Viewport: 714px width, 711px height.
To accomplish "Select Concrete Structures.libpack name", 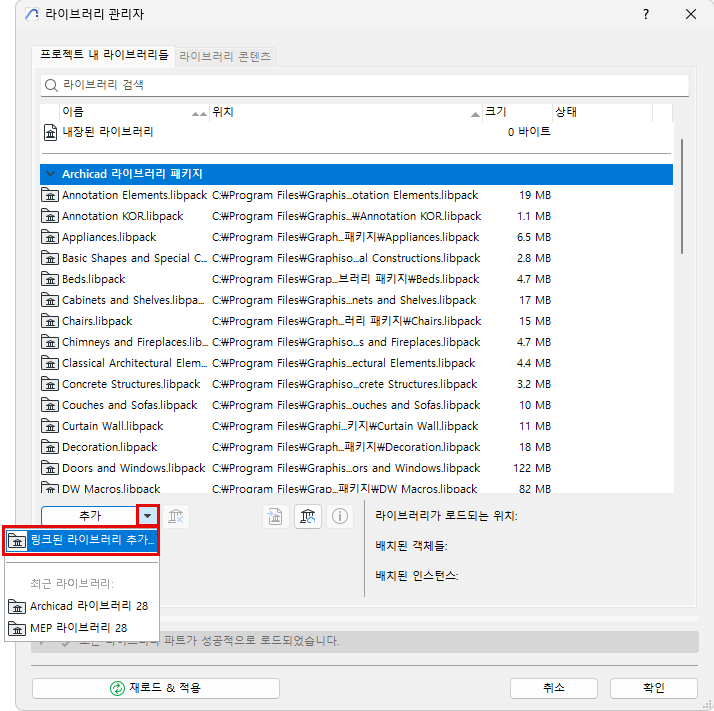I will pos(131,384).
